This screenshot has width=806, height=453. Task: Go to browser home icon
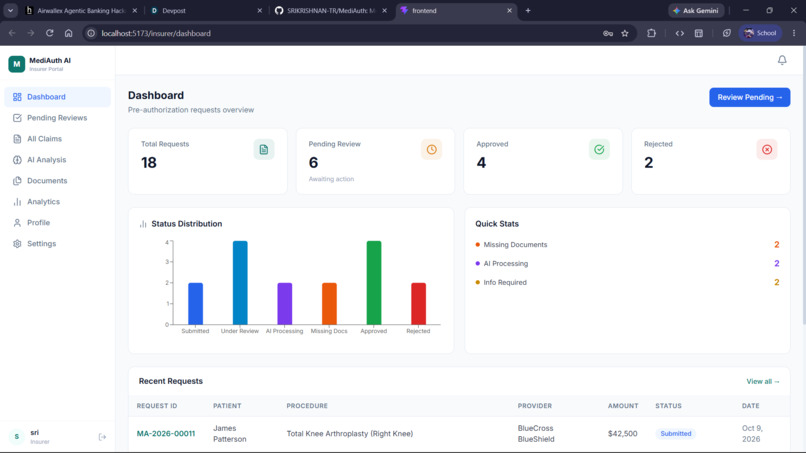click(x=68, y=33)
